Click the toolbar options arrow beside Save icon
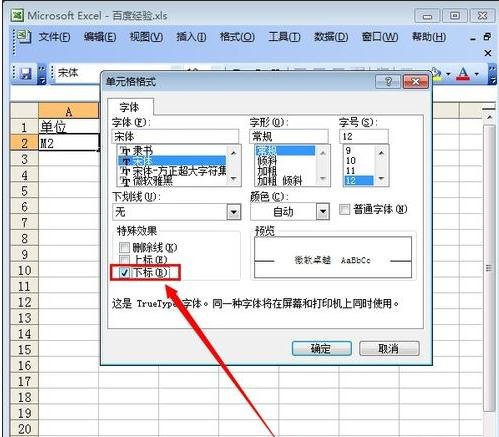The width and height of the screenshot is (499, 437). pyautogui.click(x=42, y=74)
